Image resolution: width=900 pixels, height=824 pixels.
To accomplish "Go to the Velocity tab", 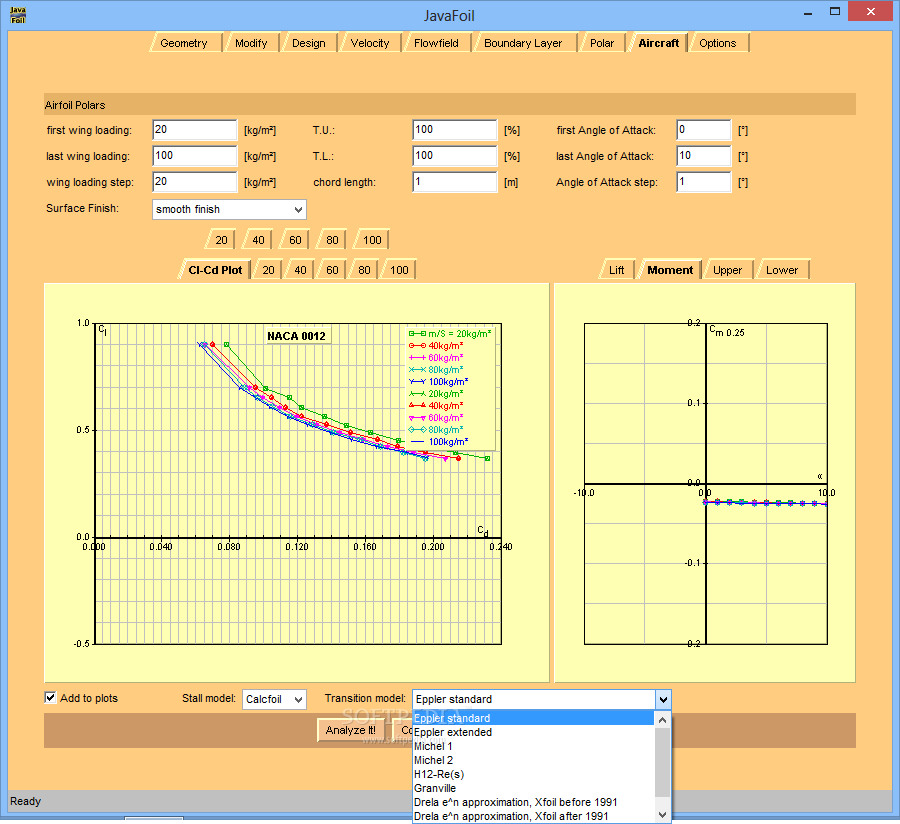I will (370, 43).
